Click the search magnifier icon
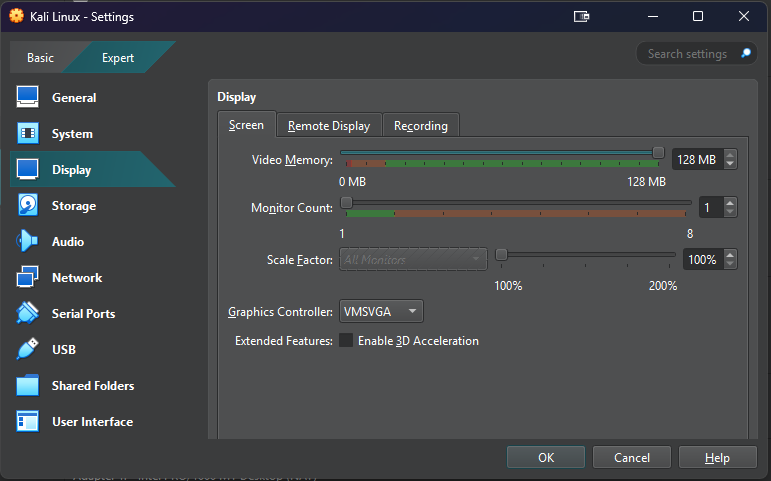771x481 pixels. pyautogui.click(x=746, y=53)
